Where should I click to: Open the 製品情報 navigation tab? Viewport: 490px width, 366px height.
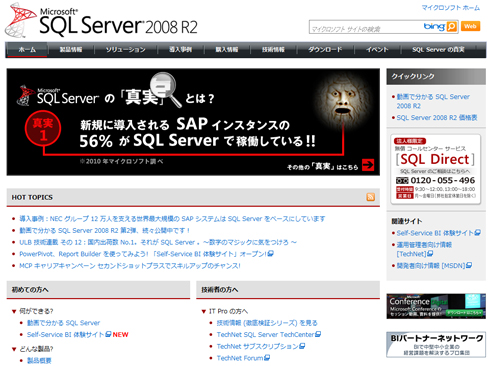coord(71,50)
